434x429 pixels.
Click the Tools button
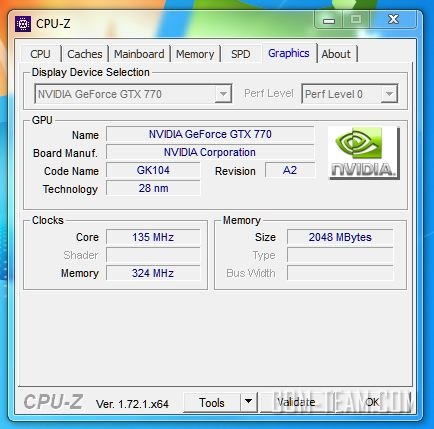[212, 402]
